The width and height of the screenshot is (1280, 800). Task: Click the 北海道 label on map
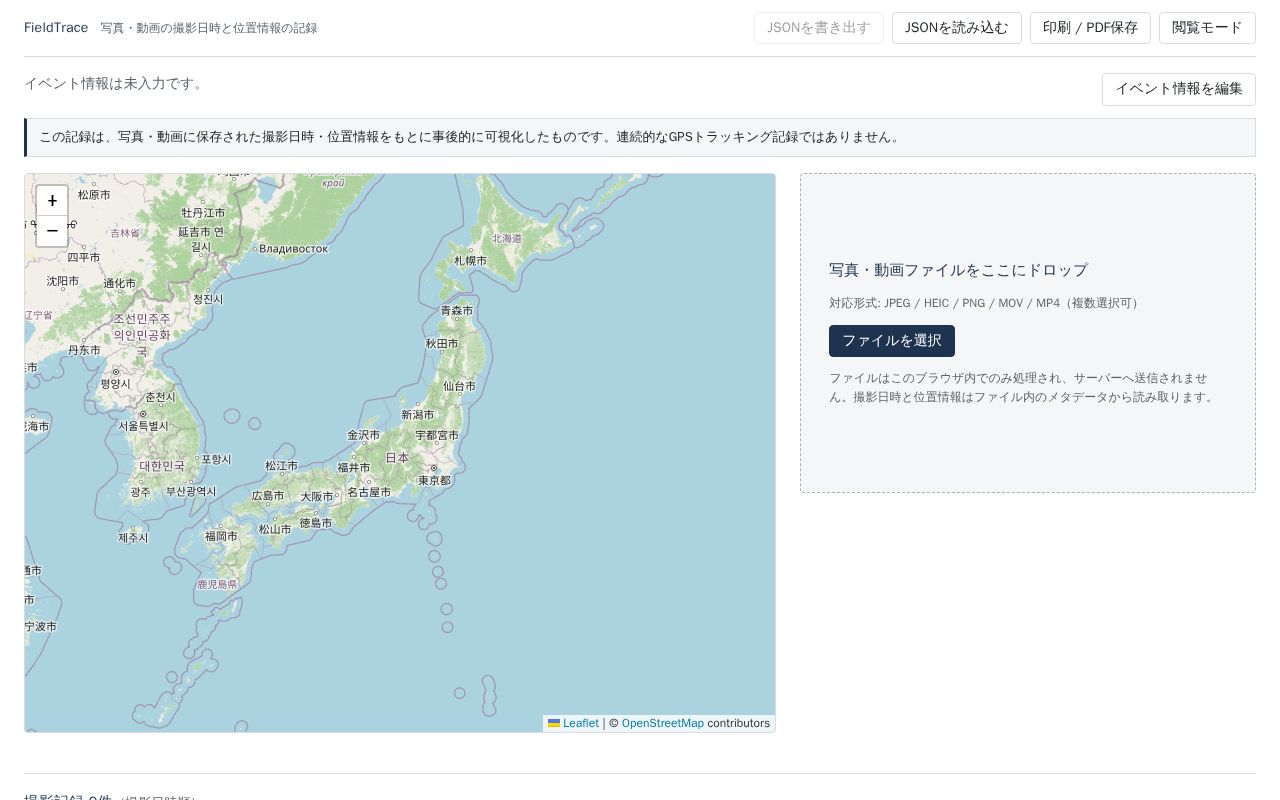click(x=507, y=239)
